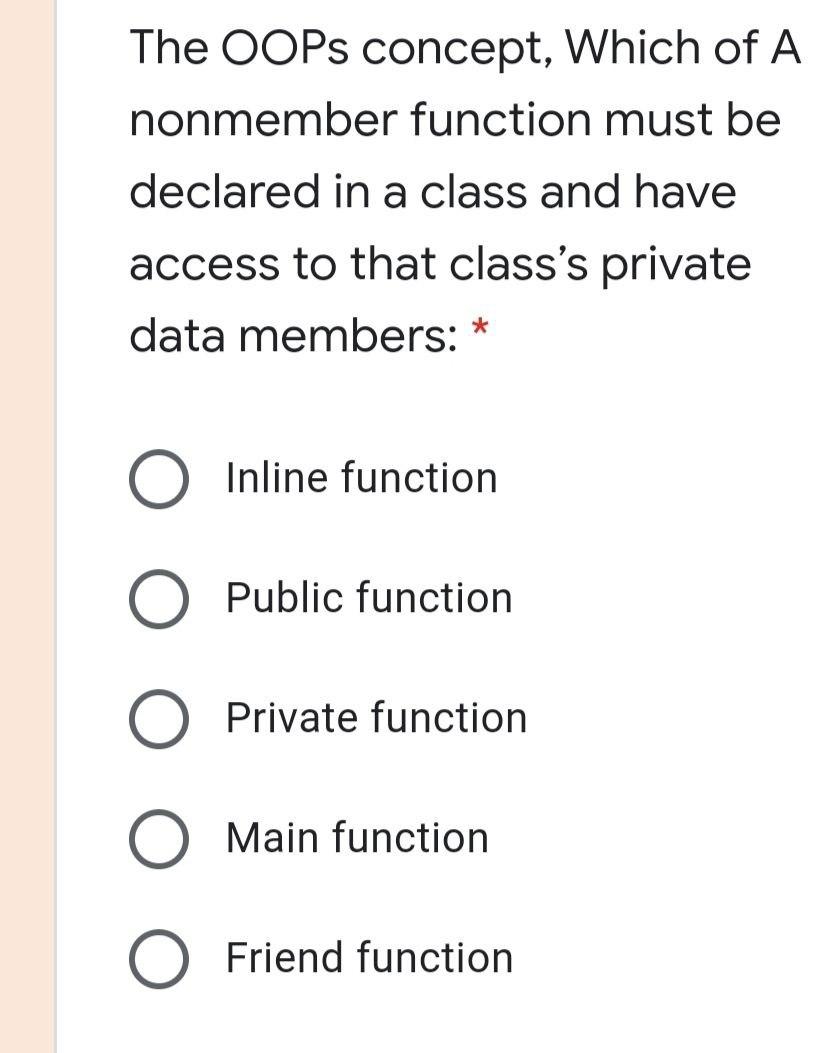This screenshot has width=829, height=1053.
Task: Click the question line starting 'The OOPs concept'
Action: tap(465, 48)
